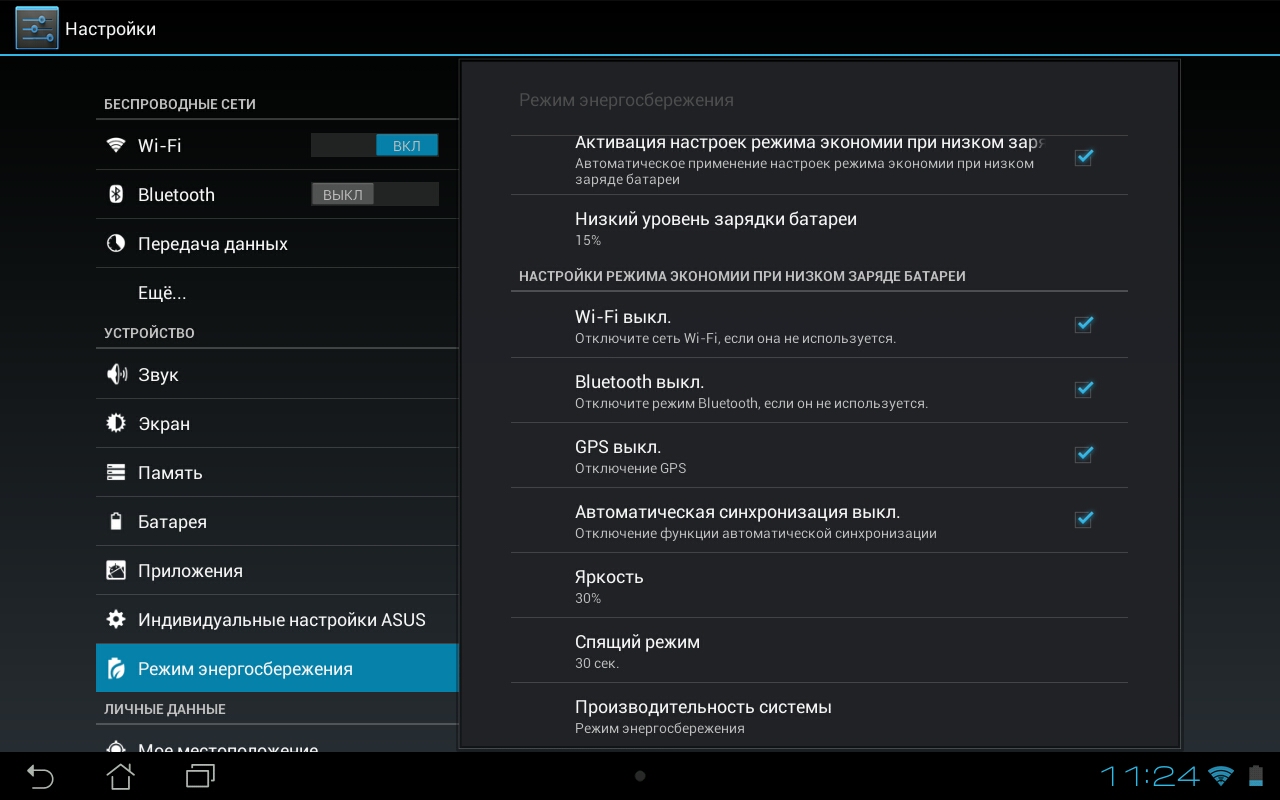Click the Wi-Fi signal icon in sidebar
1280x800 pixels.
click(x=116, y=145)
